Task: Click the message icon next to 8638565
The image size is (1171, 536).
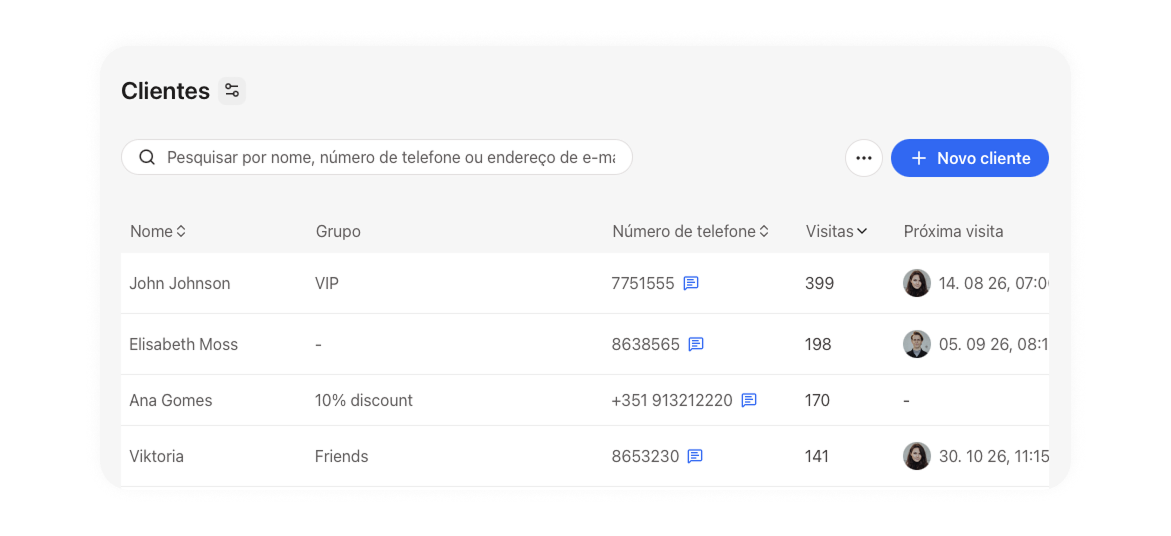Action: tap(696, 344)
